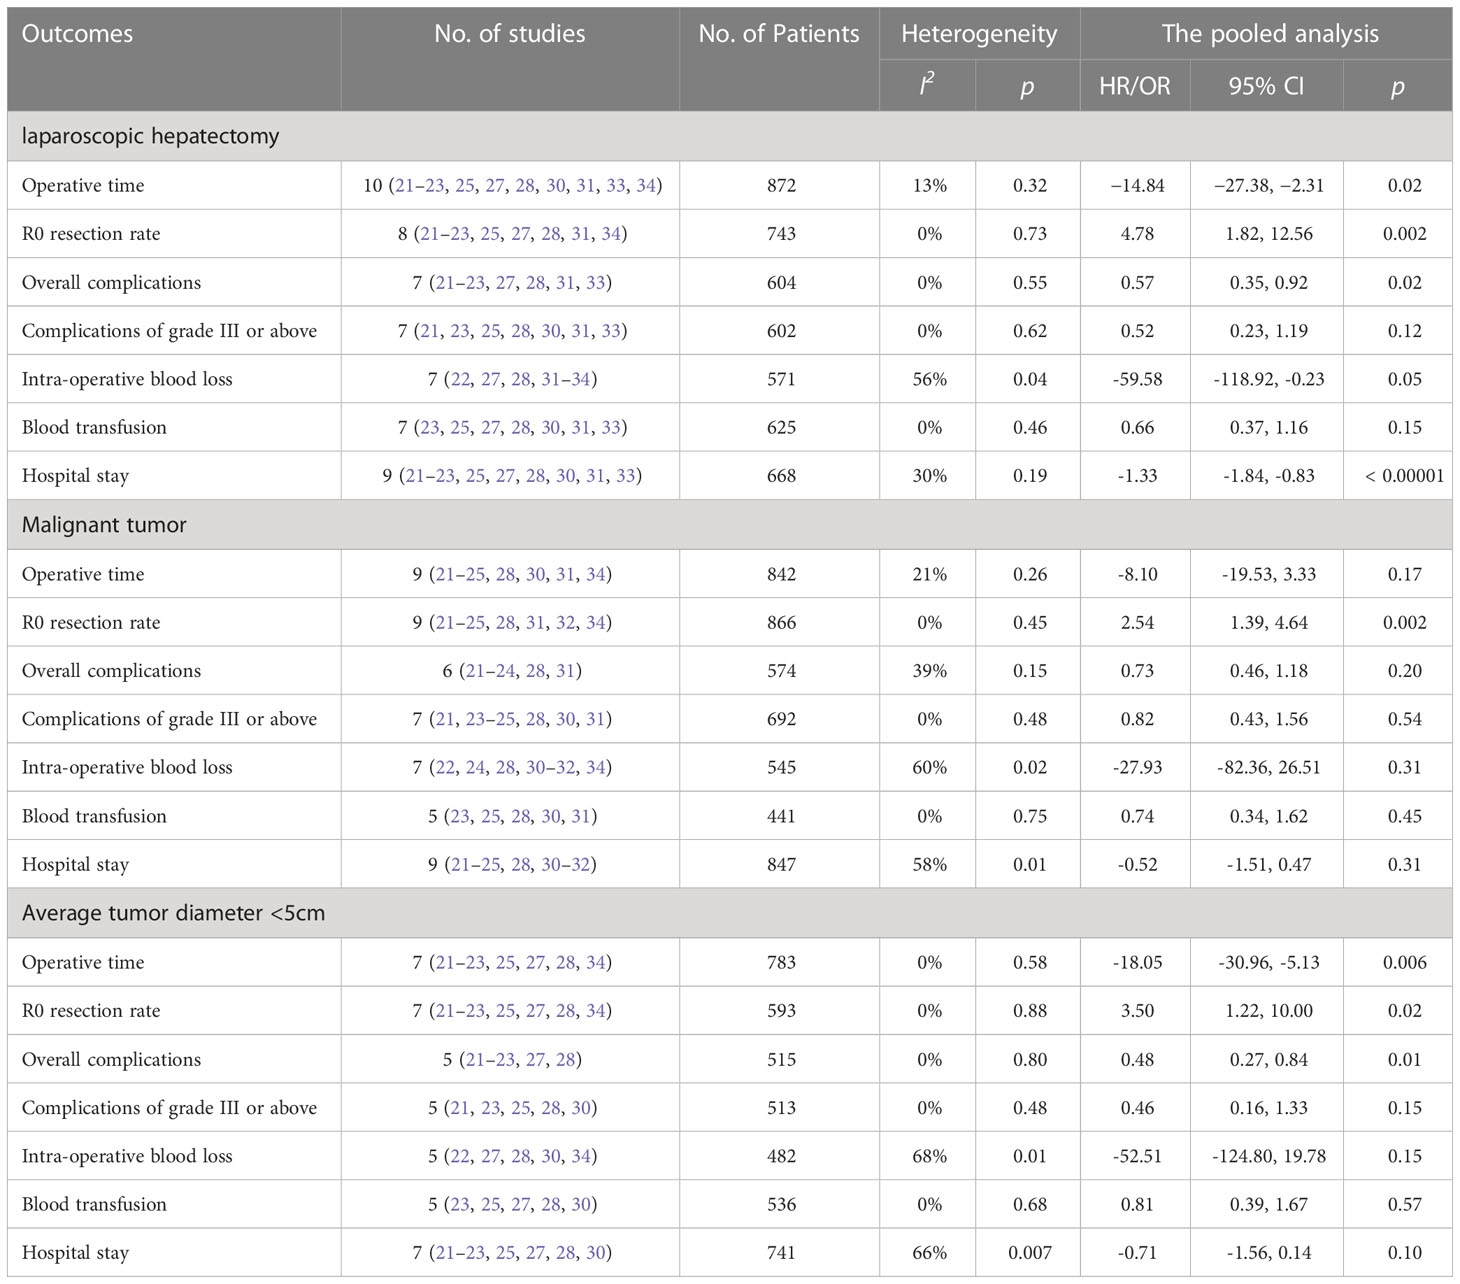Click the interval '1.22, 10.00'

(x=1271, y=1011)
